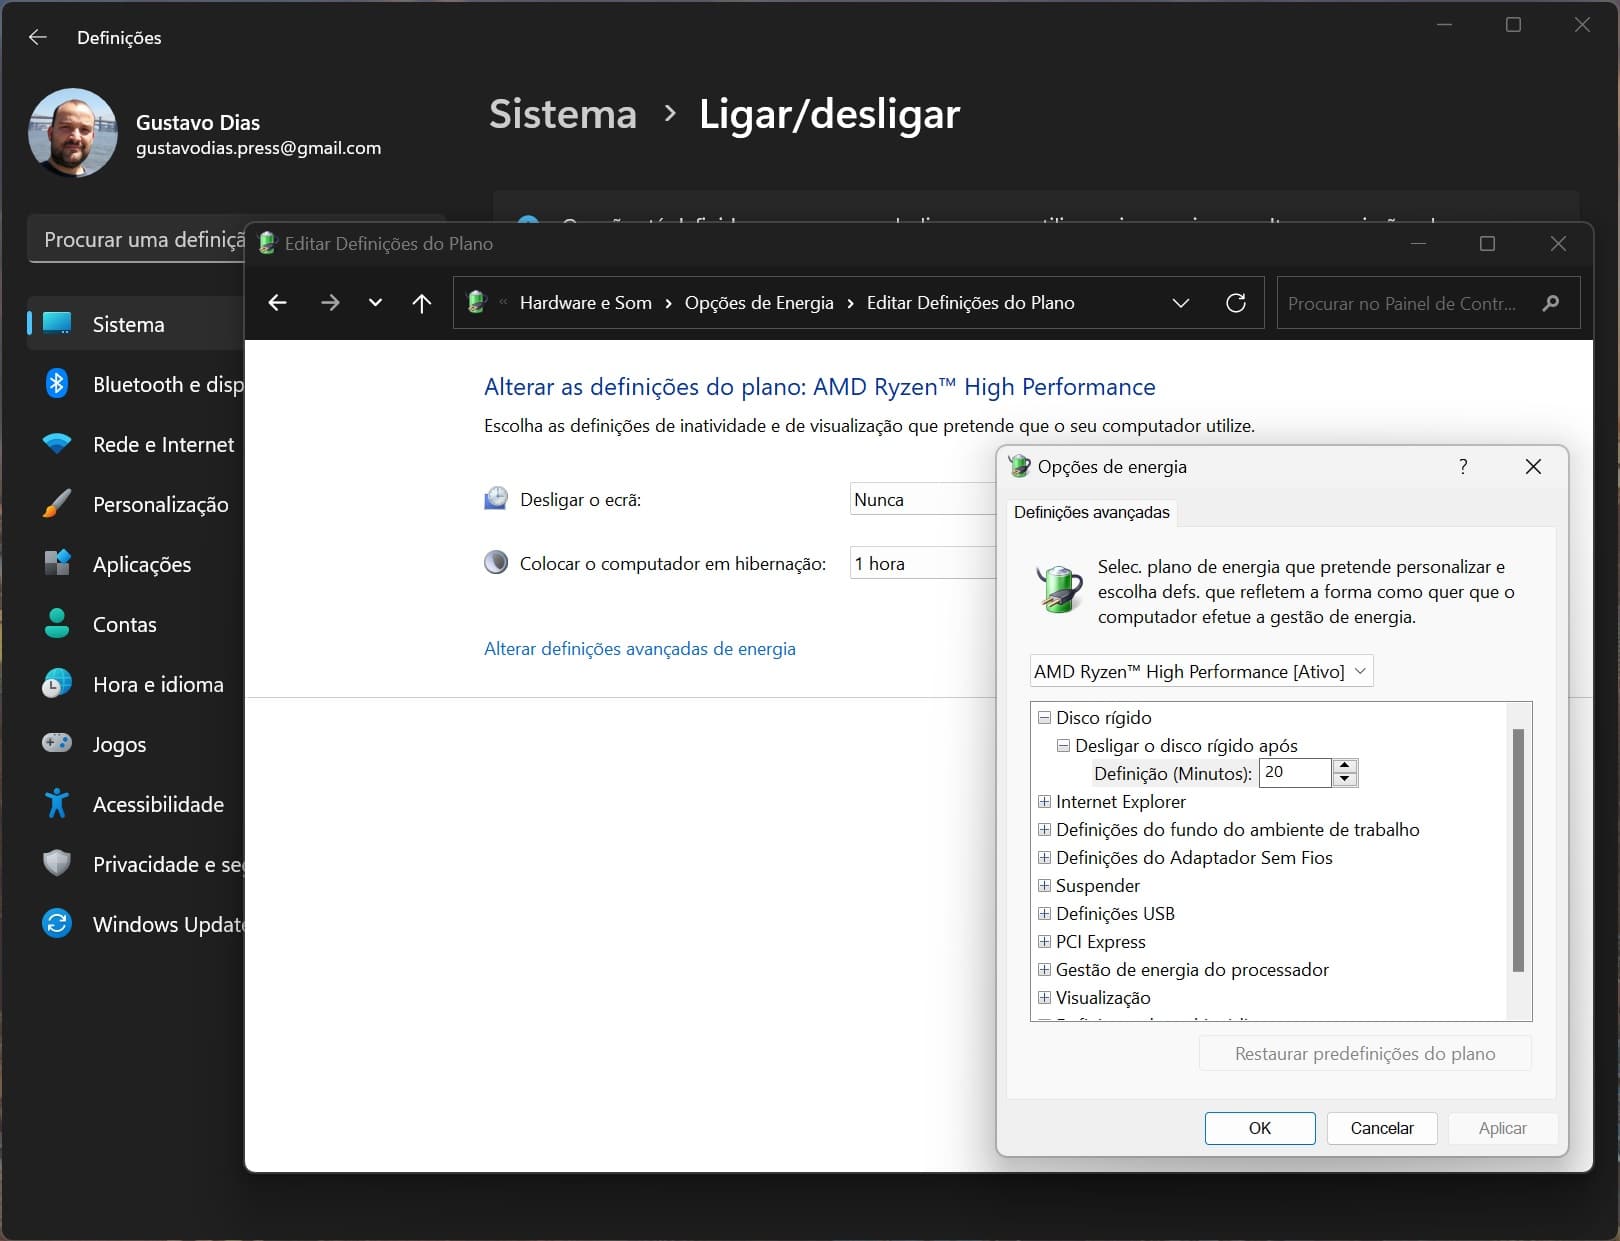Click OK in Opções de energia
1620x1241 pixels.
(x=1260, y=1128)
